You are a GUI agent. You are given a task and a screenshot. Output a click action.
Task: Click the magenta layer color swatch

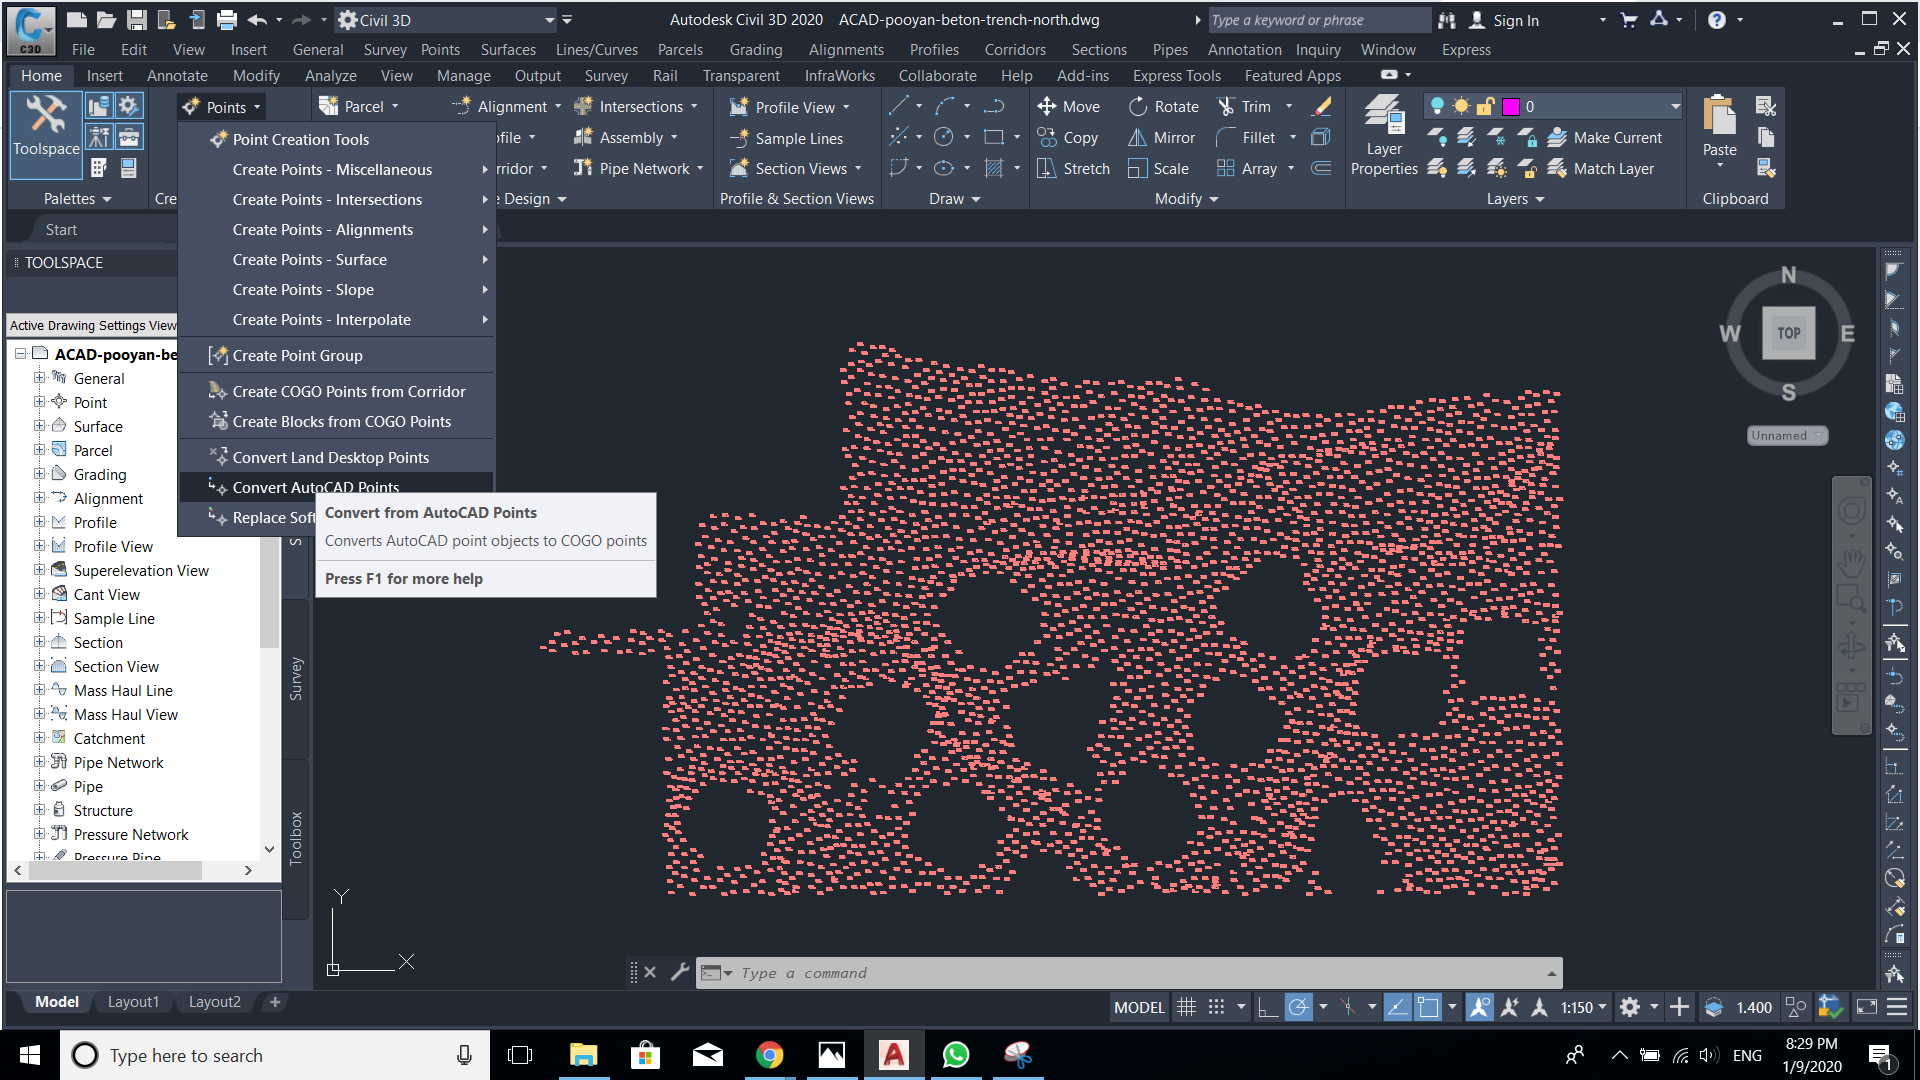(x=1513, y=105)
